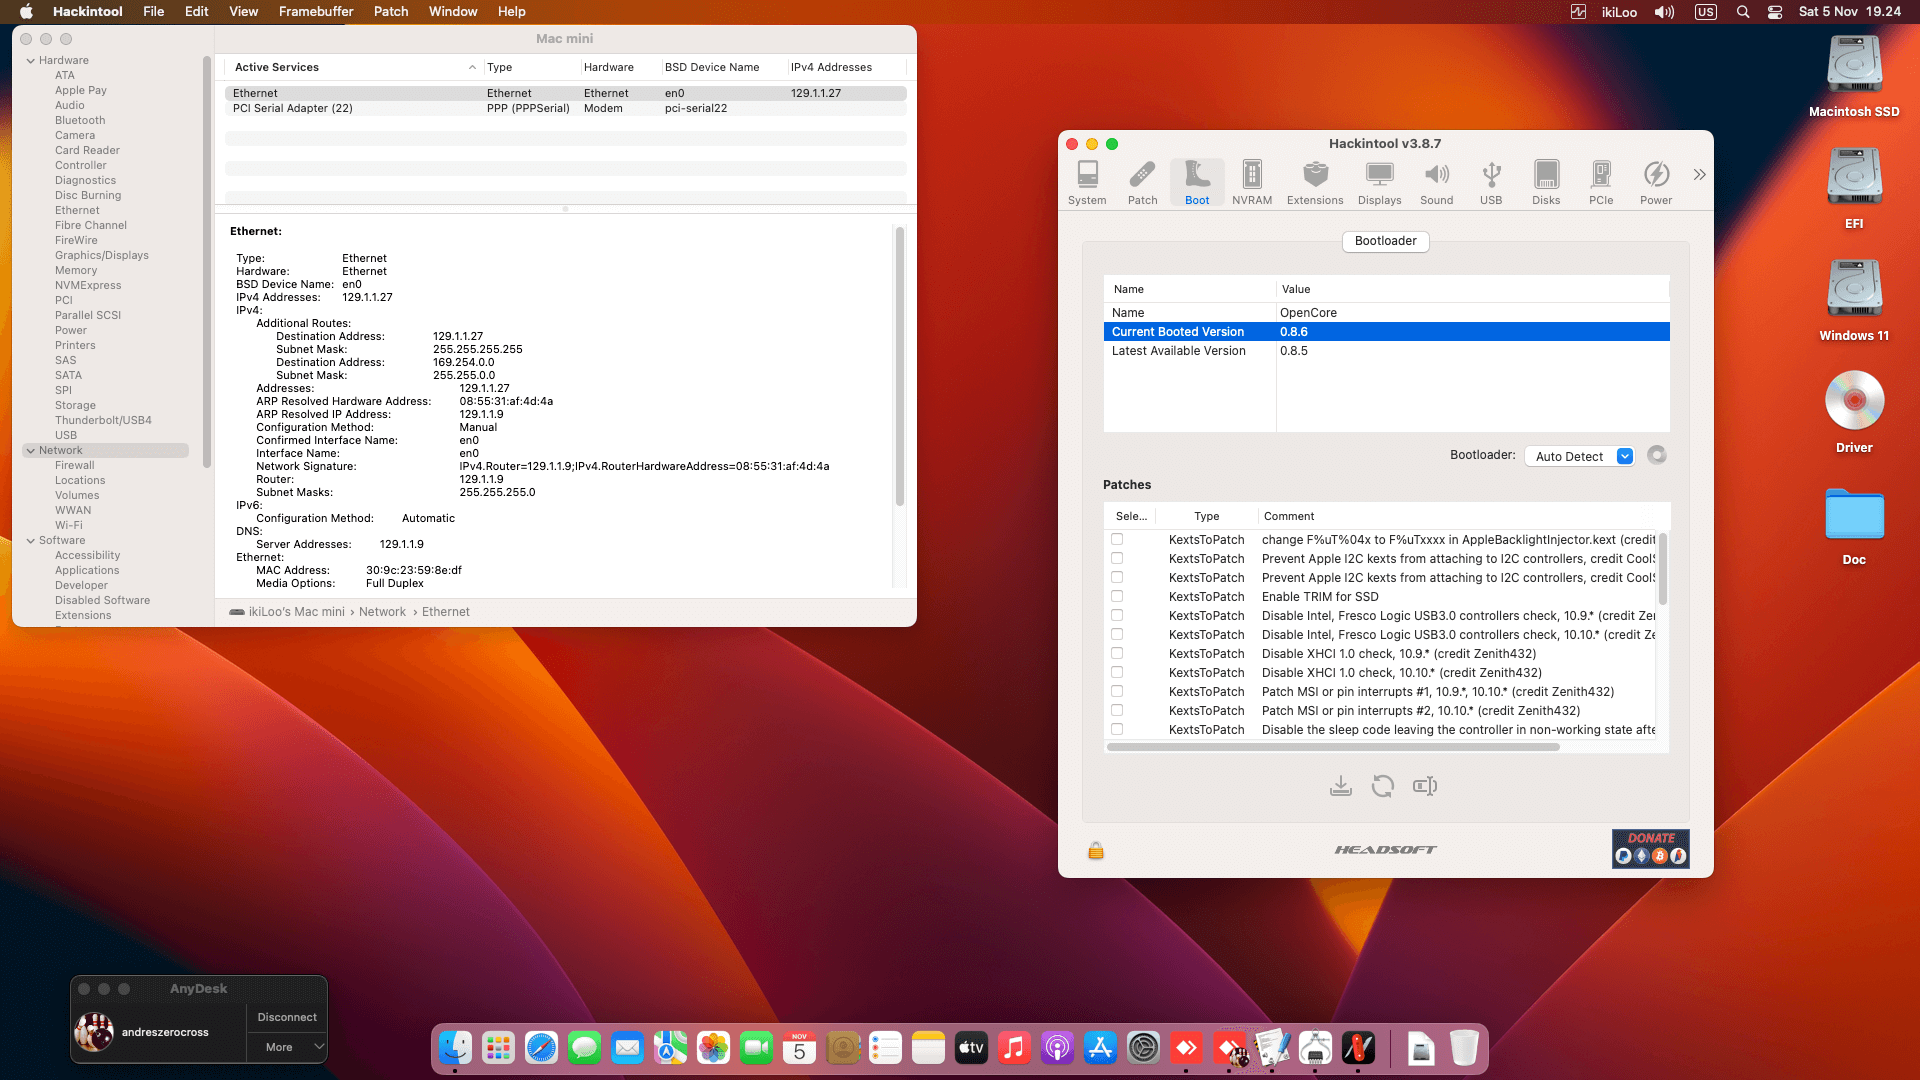Check Disable XHCI 1.0 check 10.9 checkbox
The height and width of the screenshot is (1080, 1920).
[1117, 653]
